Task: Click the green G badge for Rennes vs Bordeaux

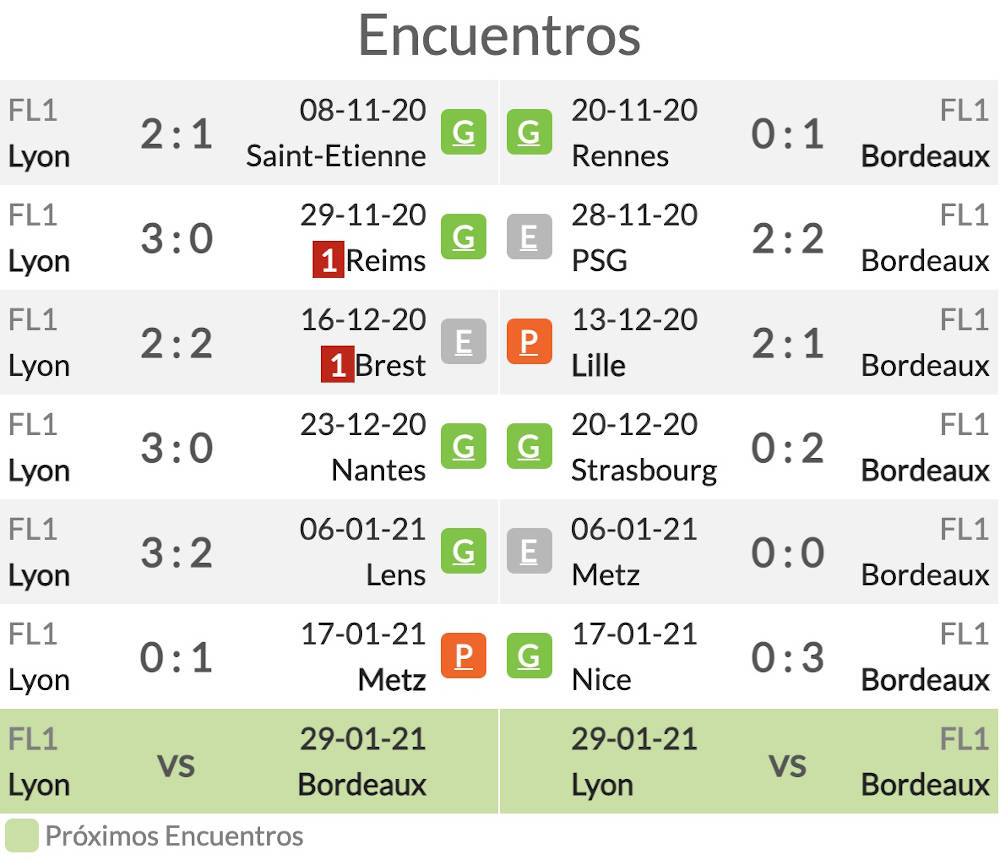Action: (529, 132)
